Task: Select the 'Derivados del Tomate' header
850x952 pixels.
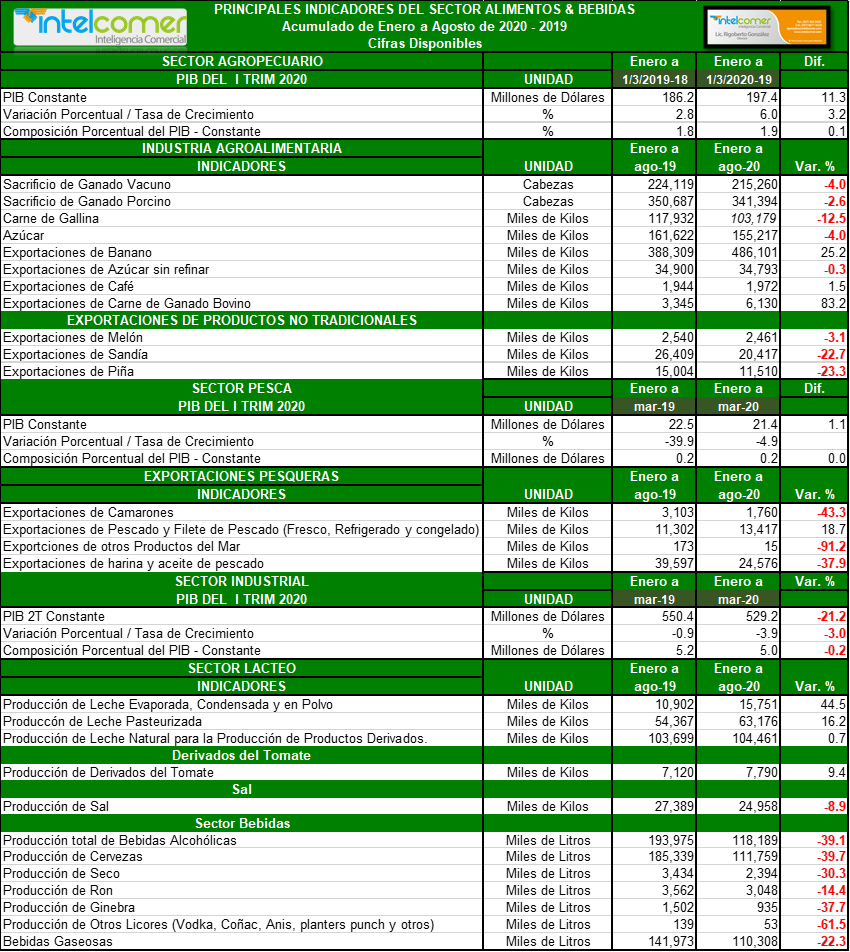Action: [x=242, y=755]
